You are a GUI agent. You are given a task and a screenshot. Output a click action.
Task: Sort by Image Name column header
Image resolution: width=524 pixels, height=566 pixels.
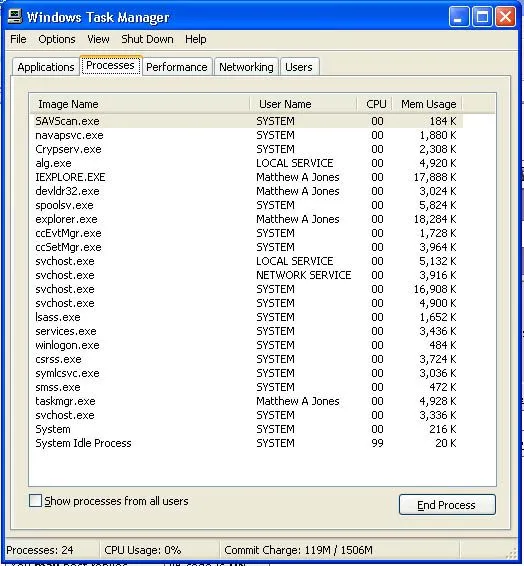click(x=139, y=104)
